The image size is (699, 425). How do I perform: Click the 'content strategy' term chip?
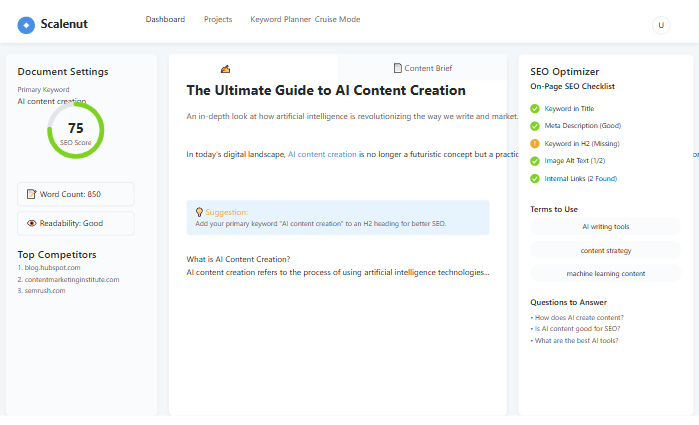tap(605, 250)
